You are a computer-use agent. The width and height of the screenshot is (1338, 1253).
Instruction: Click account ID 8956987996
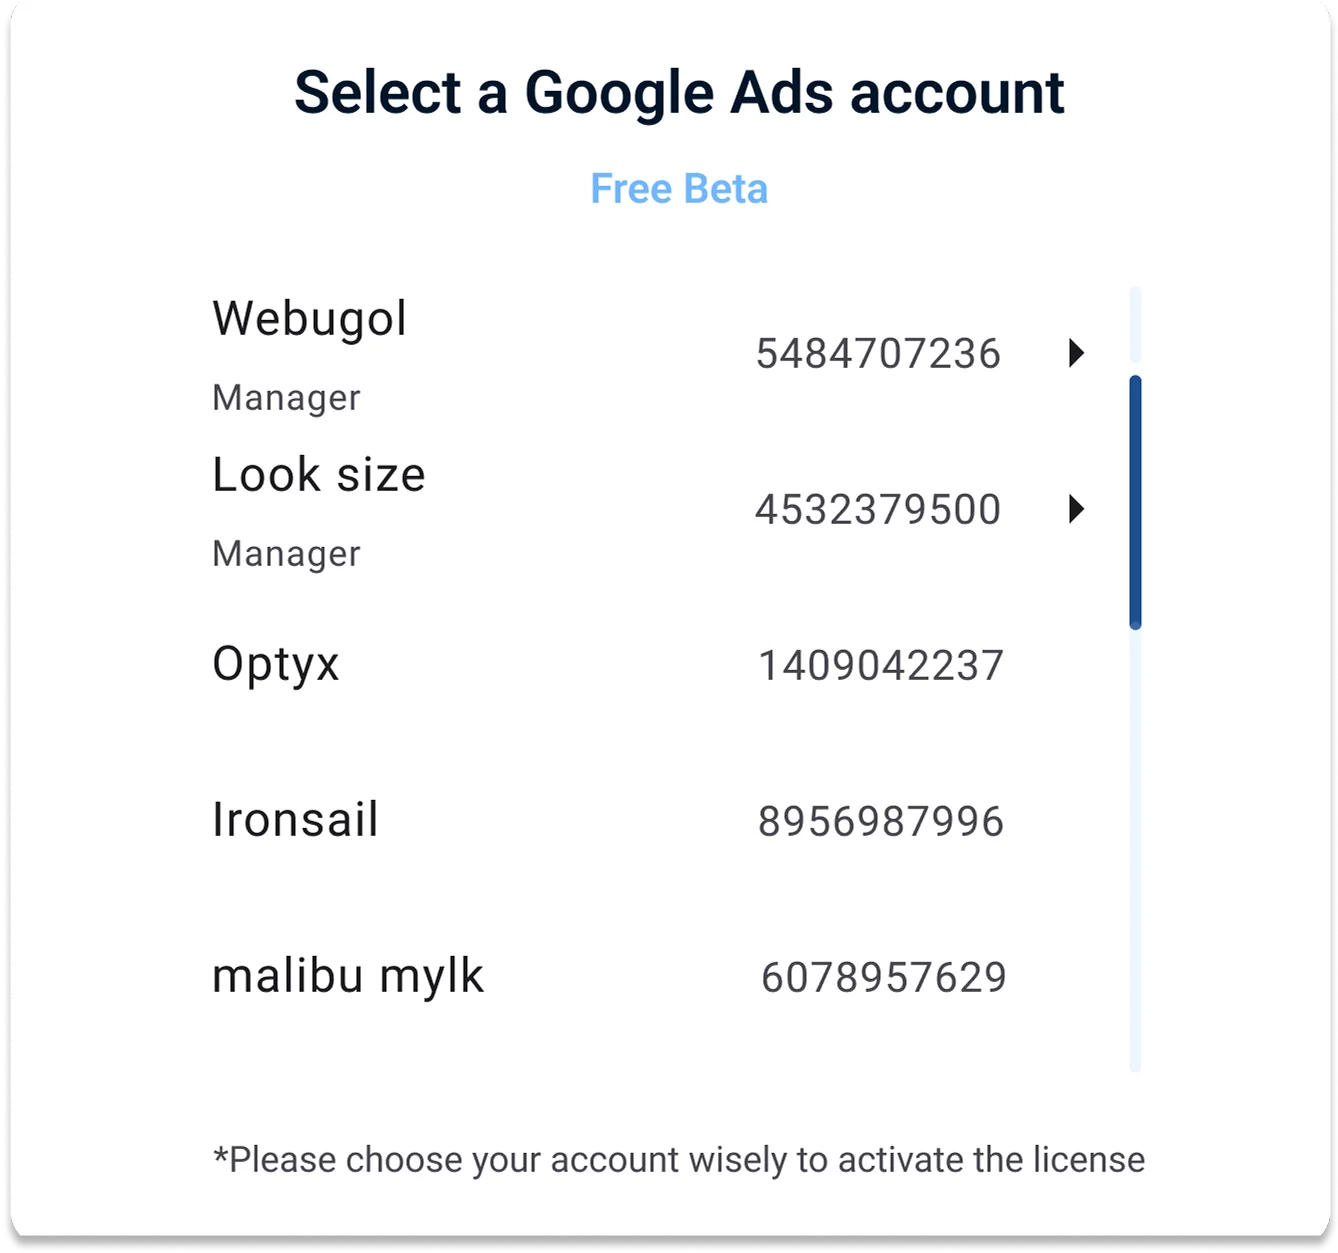(881, 822)
